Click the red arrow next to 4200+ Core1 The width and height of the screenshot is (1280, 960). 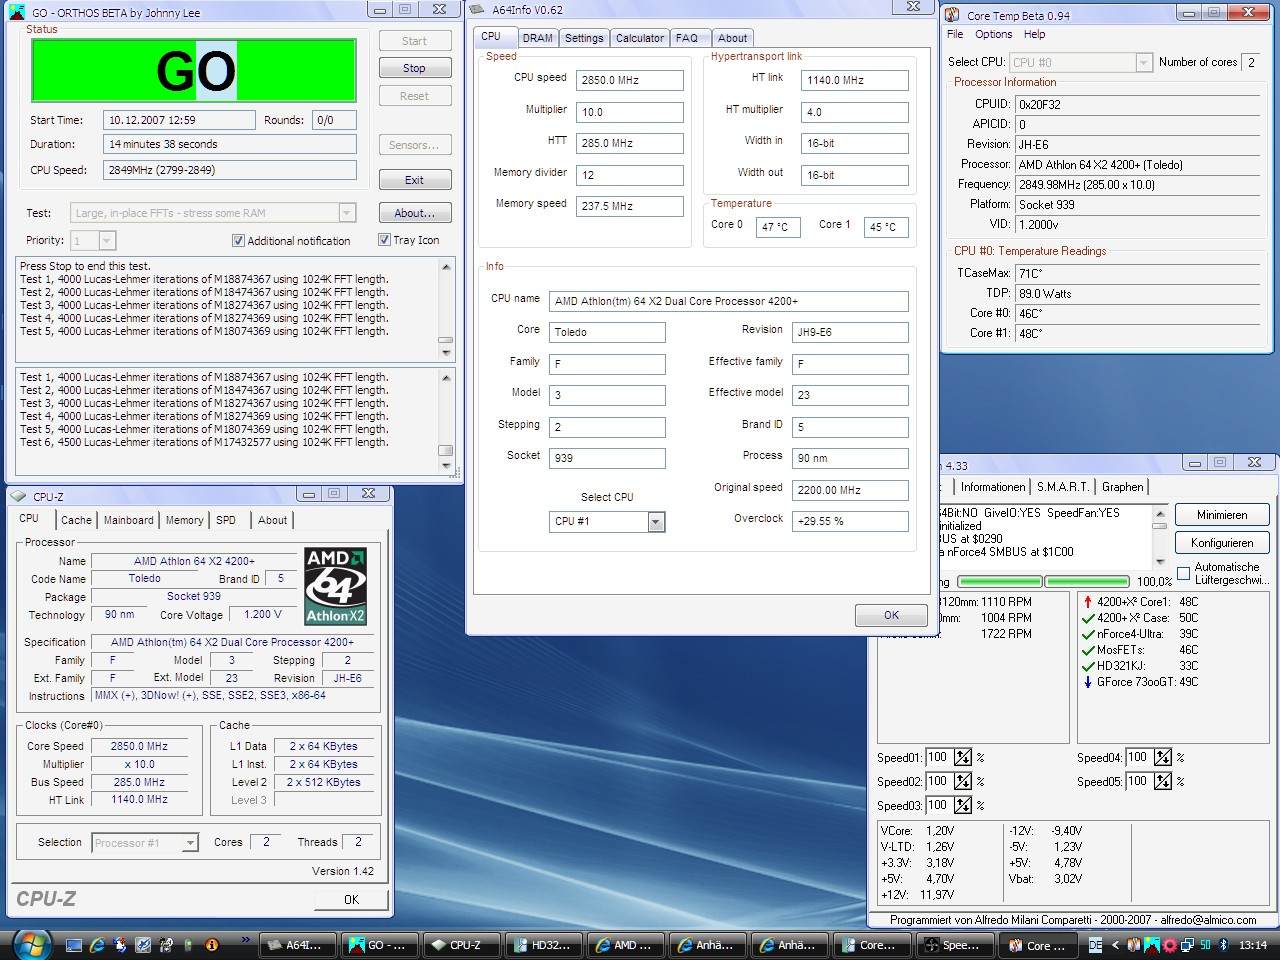1088,602
